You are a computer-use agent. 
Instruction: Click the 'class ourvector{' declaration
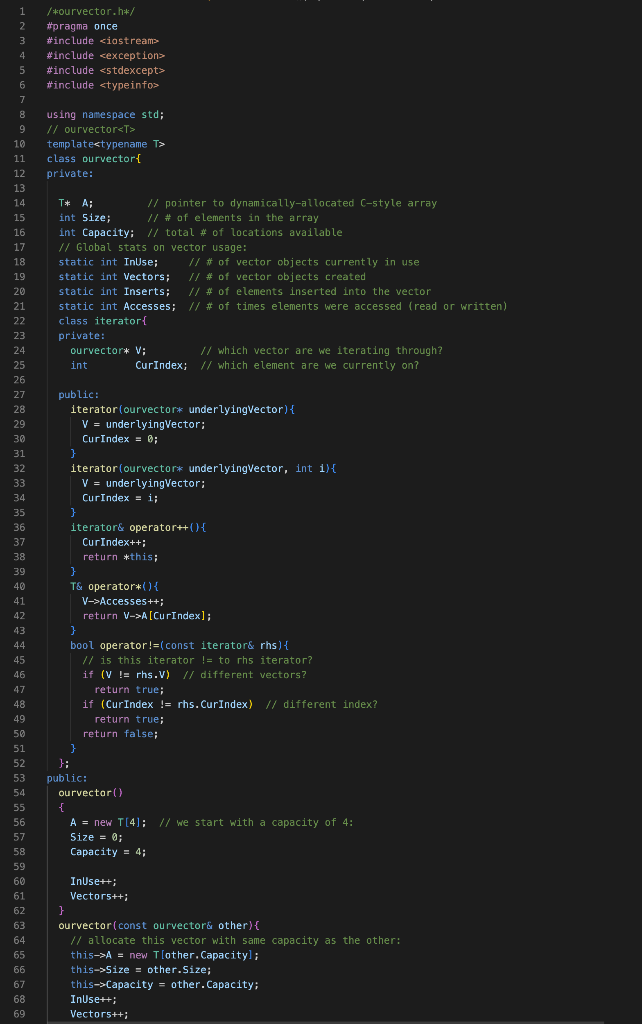(93, 159)
